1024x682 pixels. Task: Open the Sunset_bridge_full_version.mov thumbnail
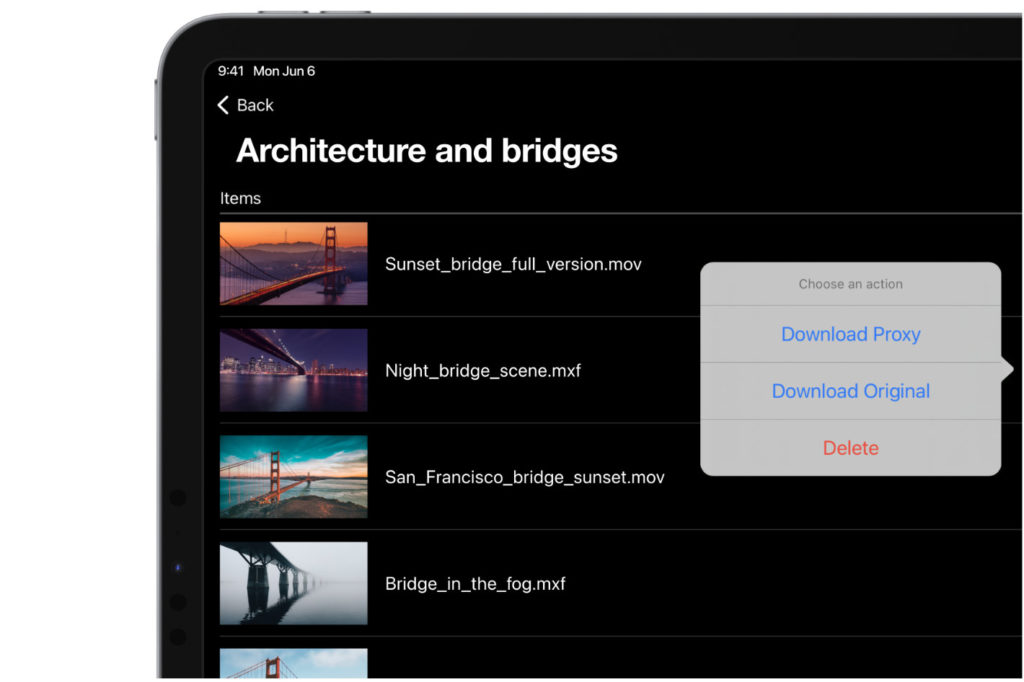pos(294,264)
